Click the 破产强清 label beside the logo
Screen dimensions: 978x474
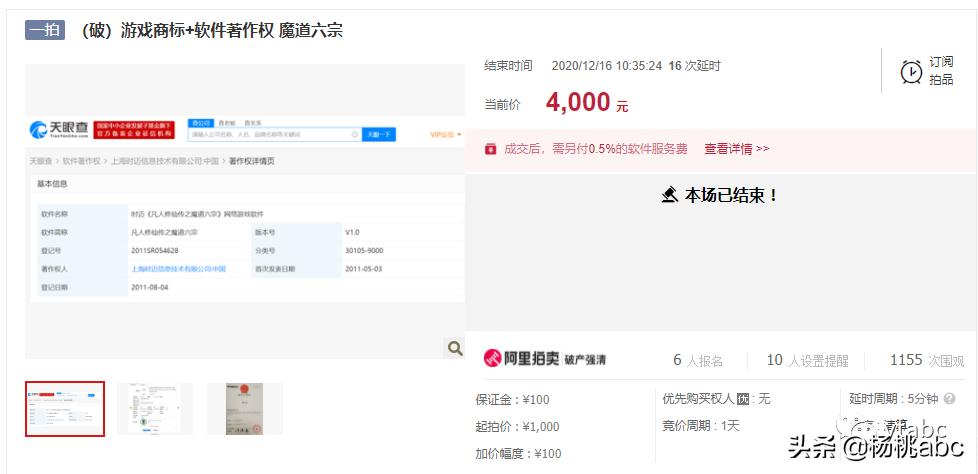585,359
